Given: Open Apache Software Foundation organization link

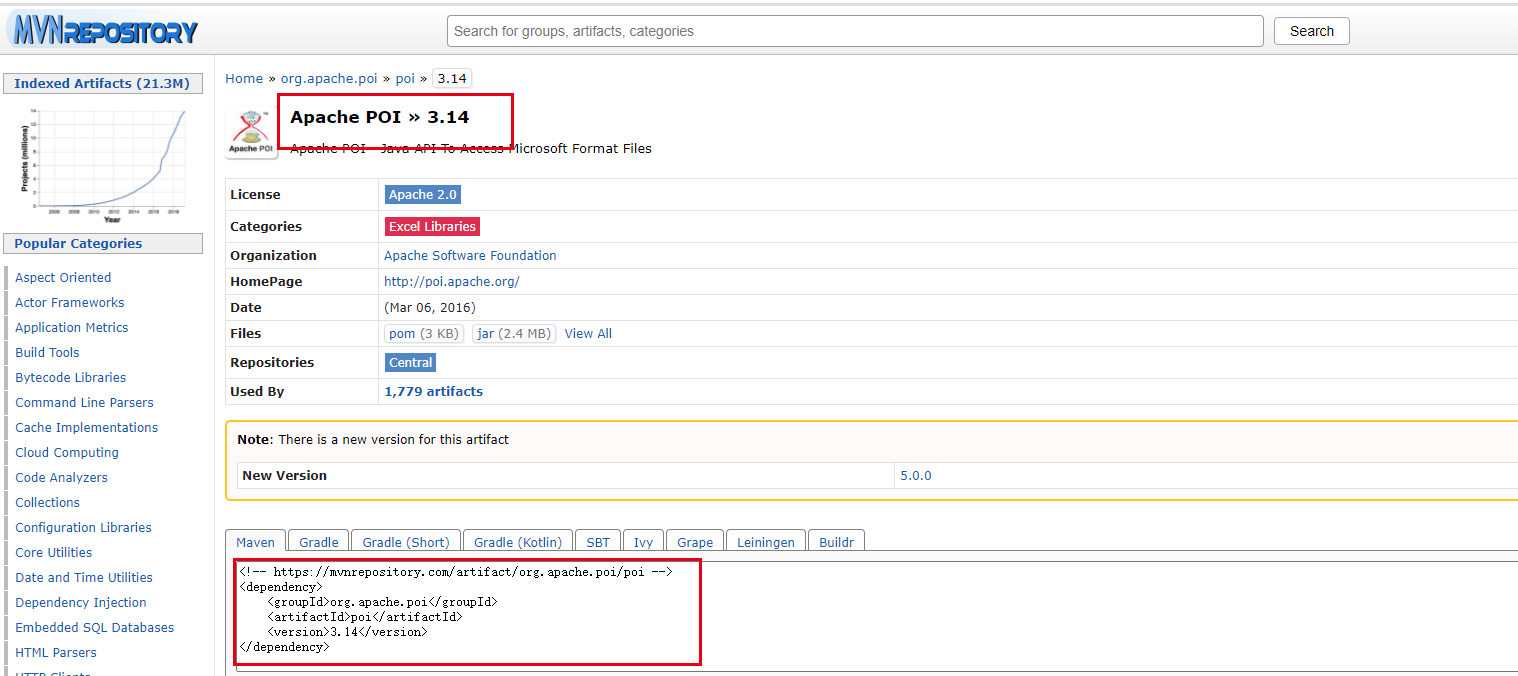Looking at the screenshot, I should pos(470,256).
